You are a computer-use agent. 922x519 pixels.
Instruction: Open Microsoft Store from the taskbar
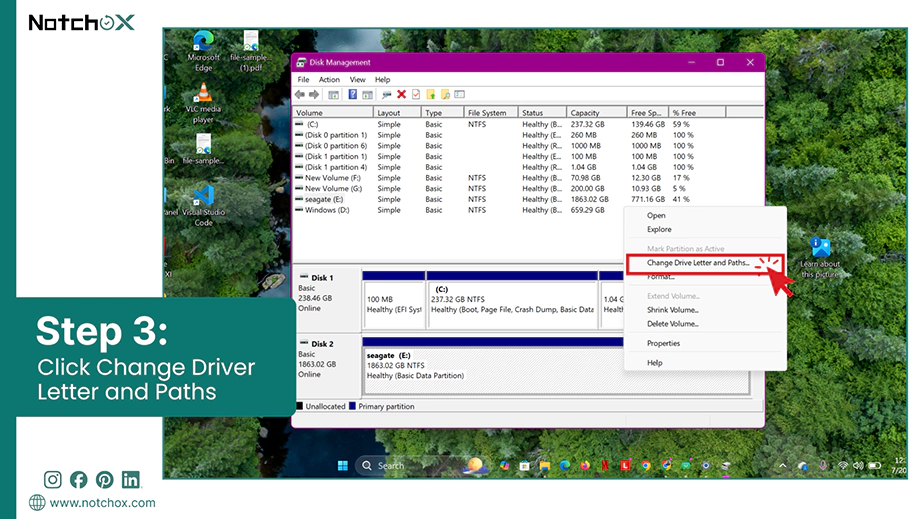[x=525, y=466]
